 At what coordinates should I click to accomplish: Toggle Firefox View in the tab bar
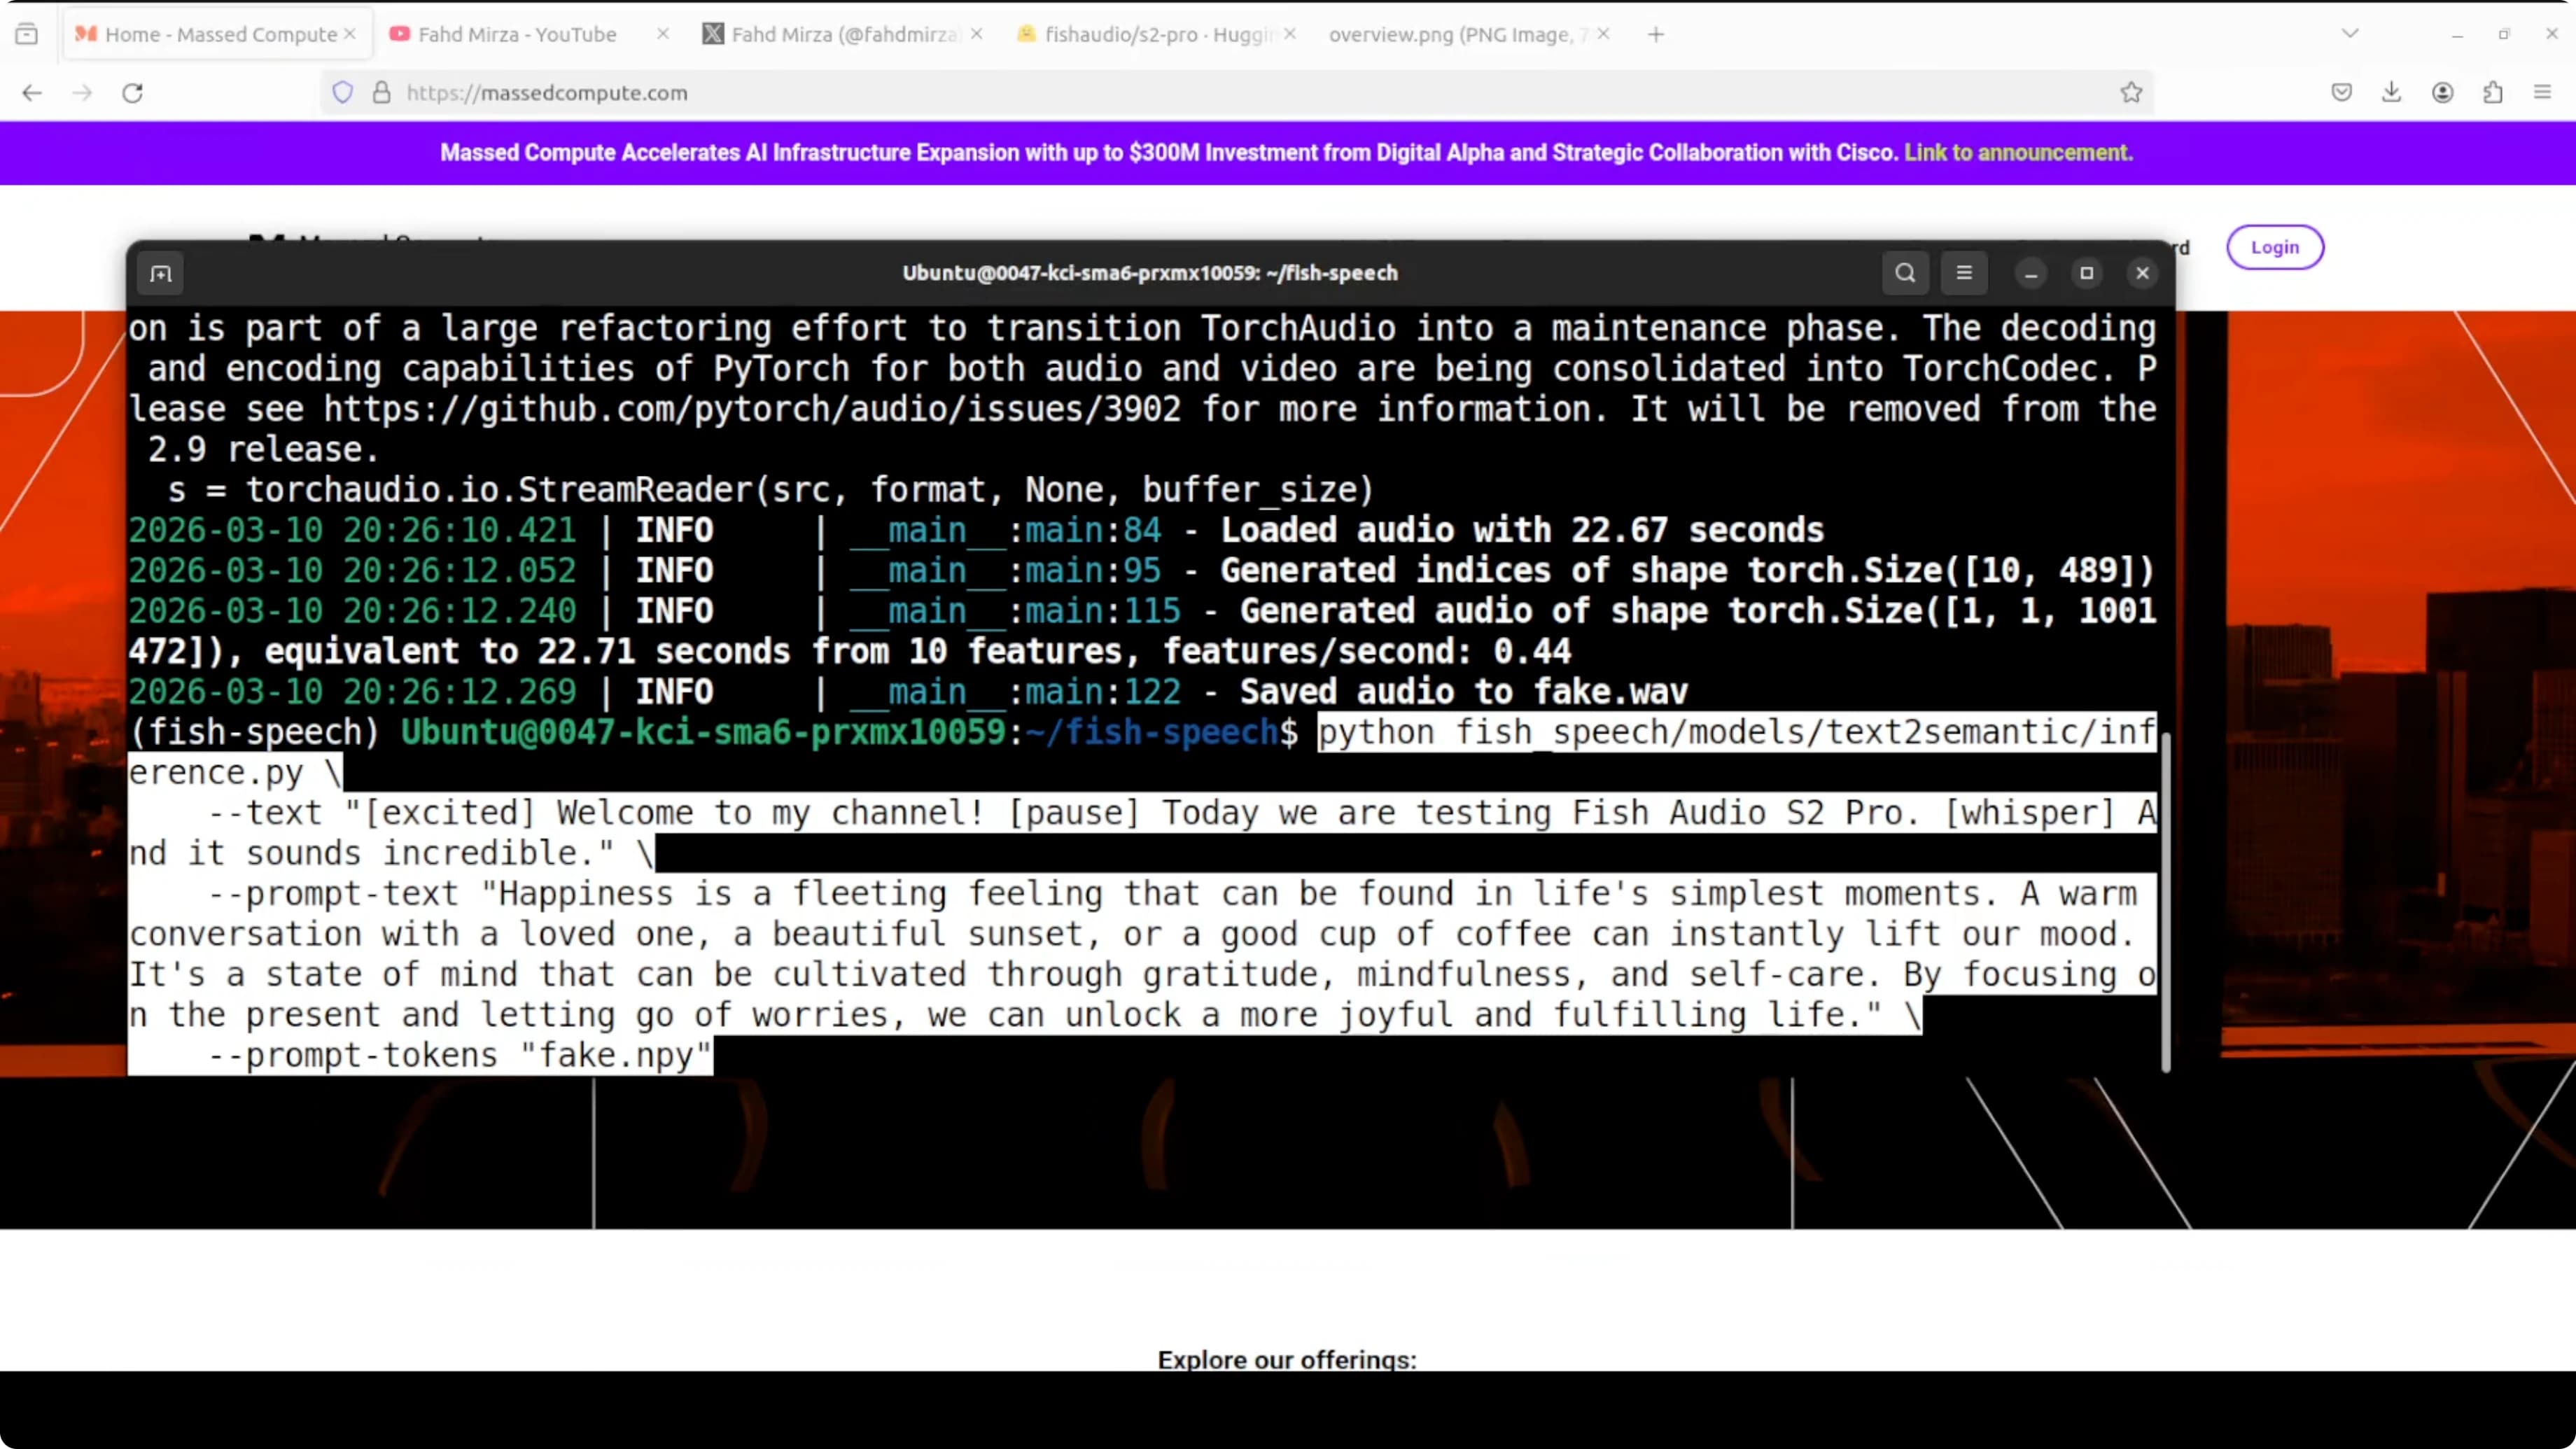(27, 32)
